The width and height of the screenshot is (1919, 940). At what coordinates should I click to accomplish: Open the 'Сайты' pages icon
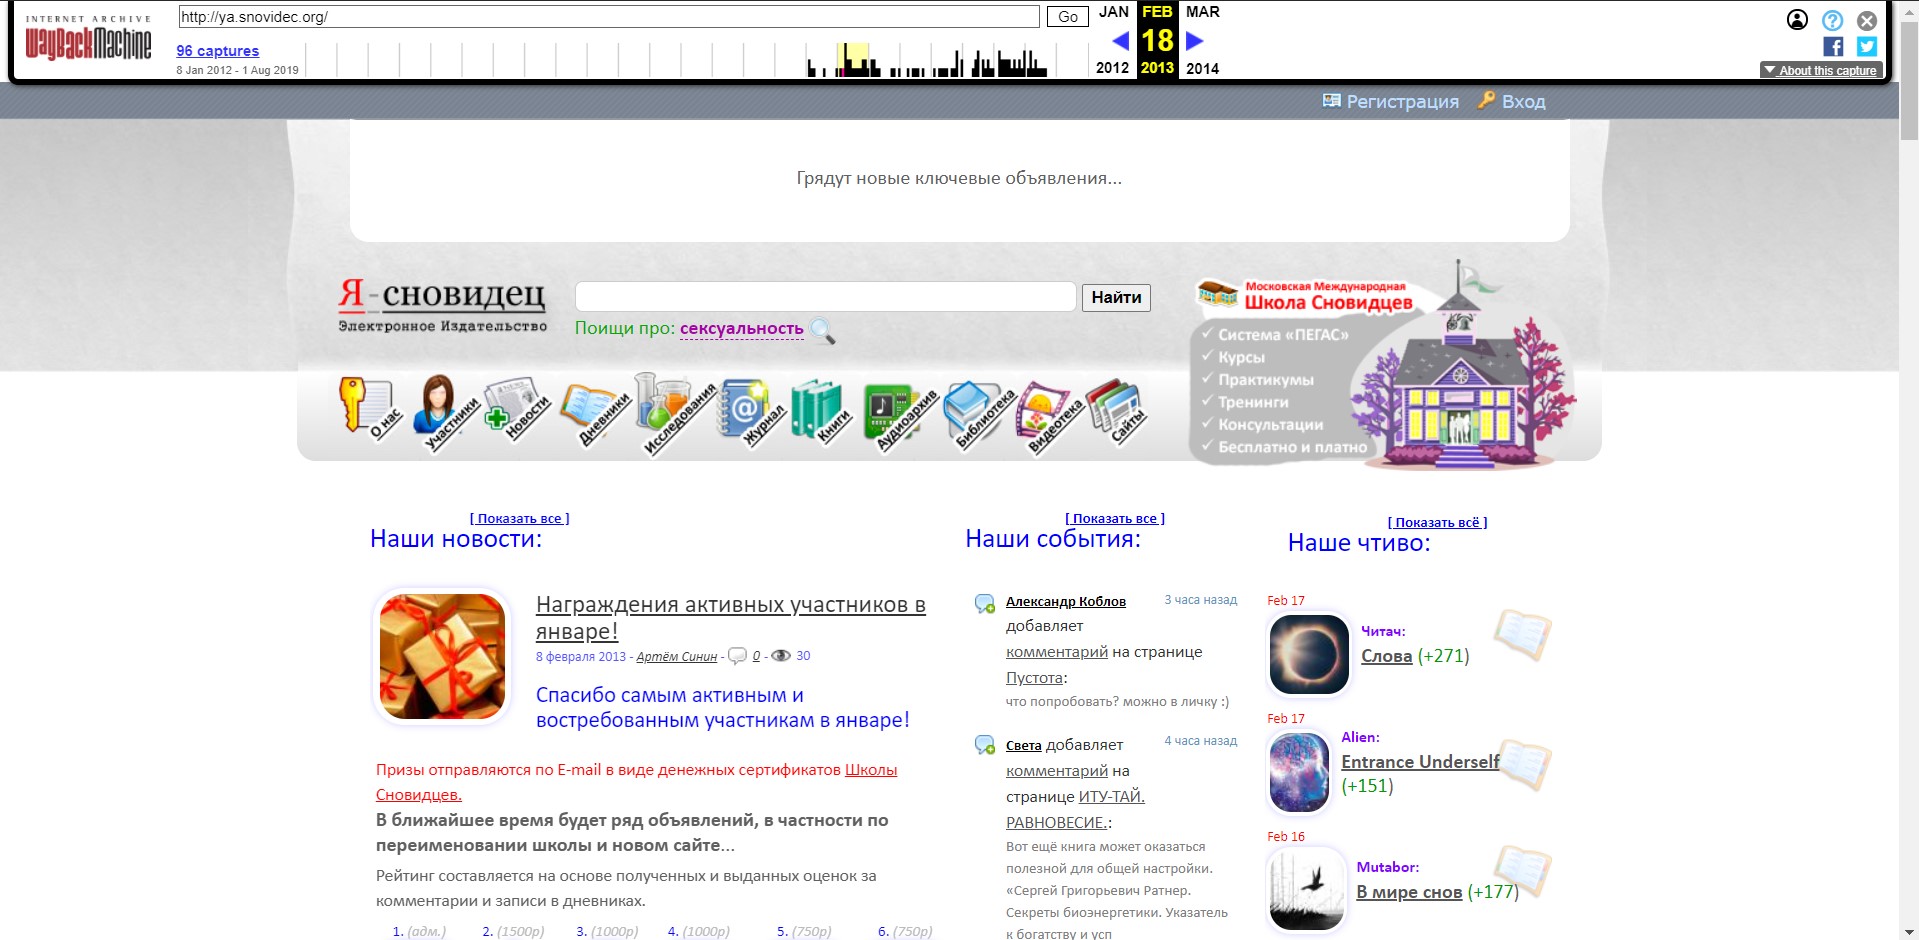1116,412
